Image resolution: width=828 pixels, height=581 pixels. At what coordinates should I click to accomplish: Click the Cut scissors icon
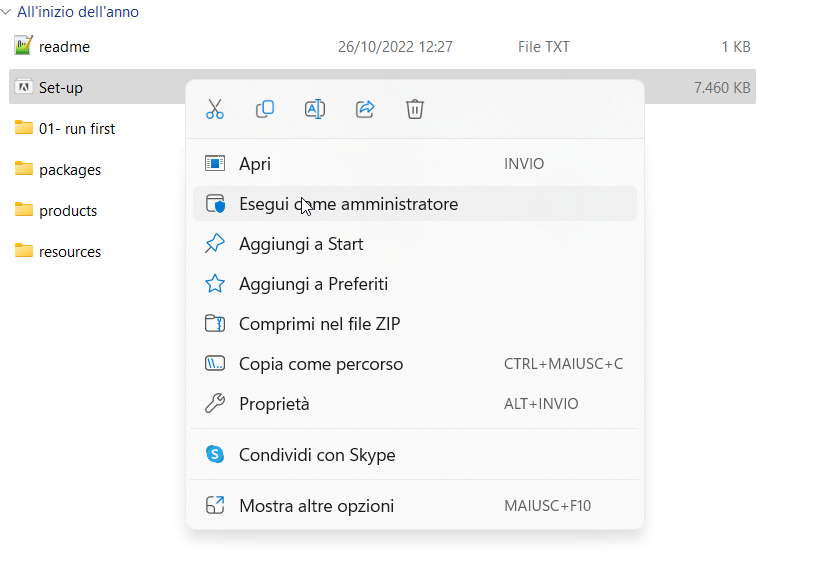pos(215,109)
